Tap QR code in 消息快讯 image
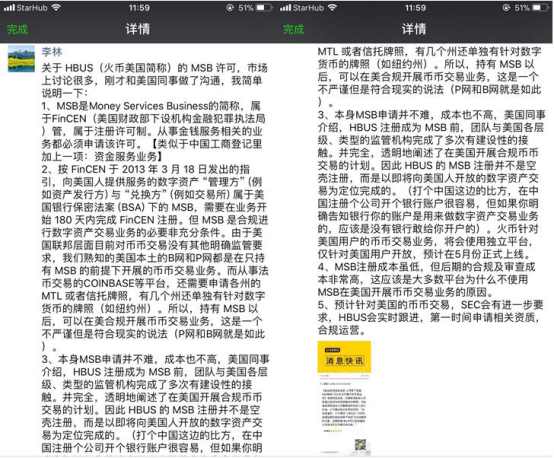 [x=360, y=445]
